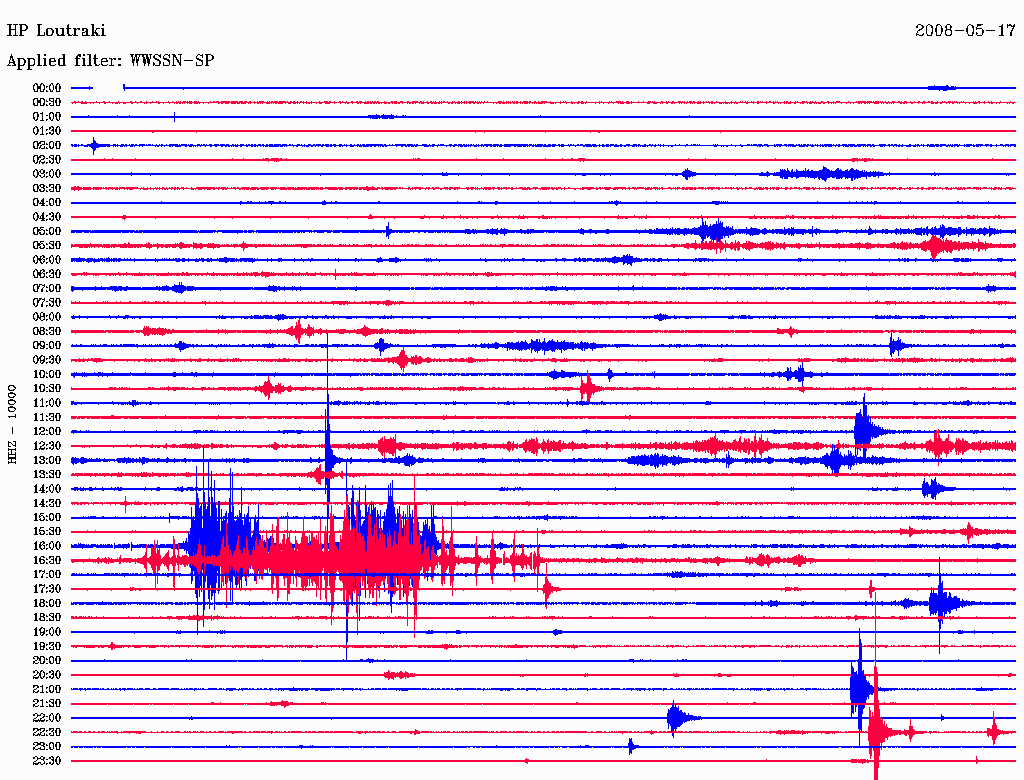This screenshot has height=780, width=1024.
Task: Select the 18:30 time label
Action: click(x=47, y=617)
